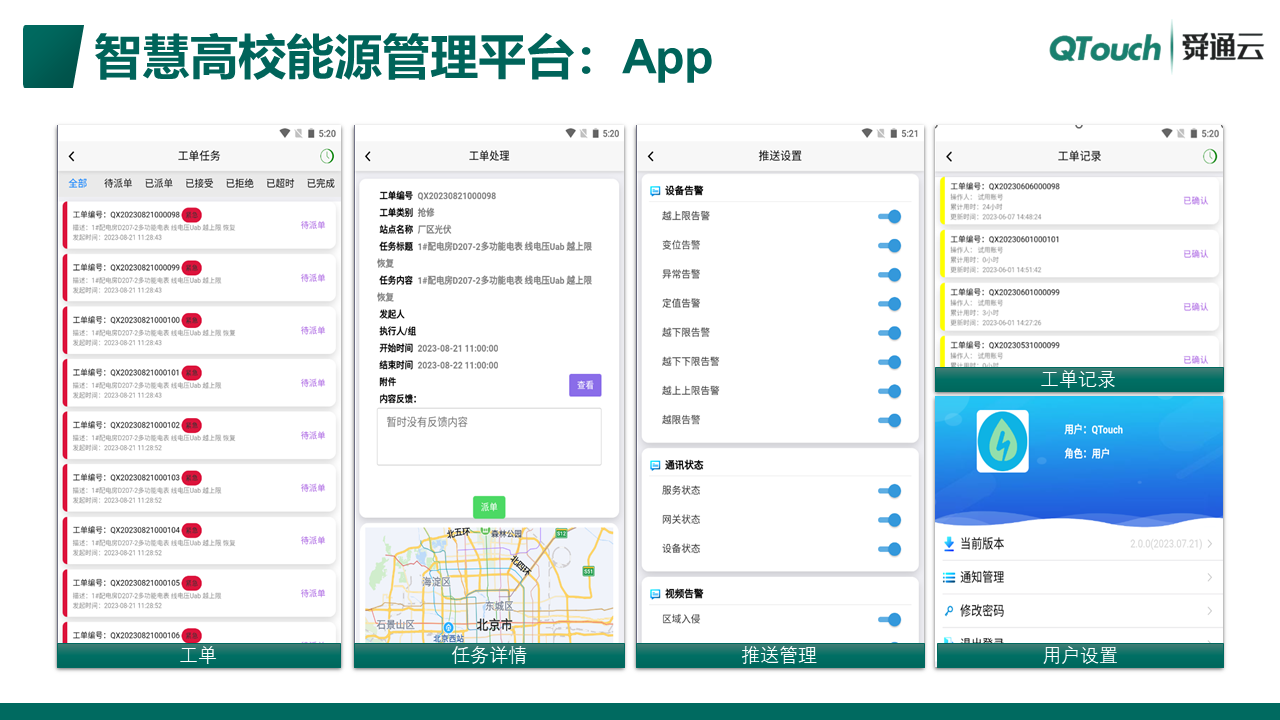Image resolution: width=1280 pixels, height=720 pixels.
Task: Disable the 变位告警 push toggle
Action: [x=888, y=245]
